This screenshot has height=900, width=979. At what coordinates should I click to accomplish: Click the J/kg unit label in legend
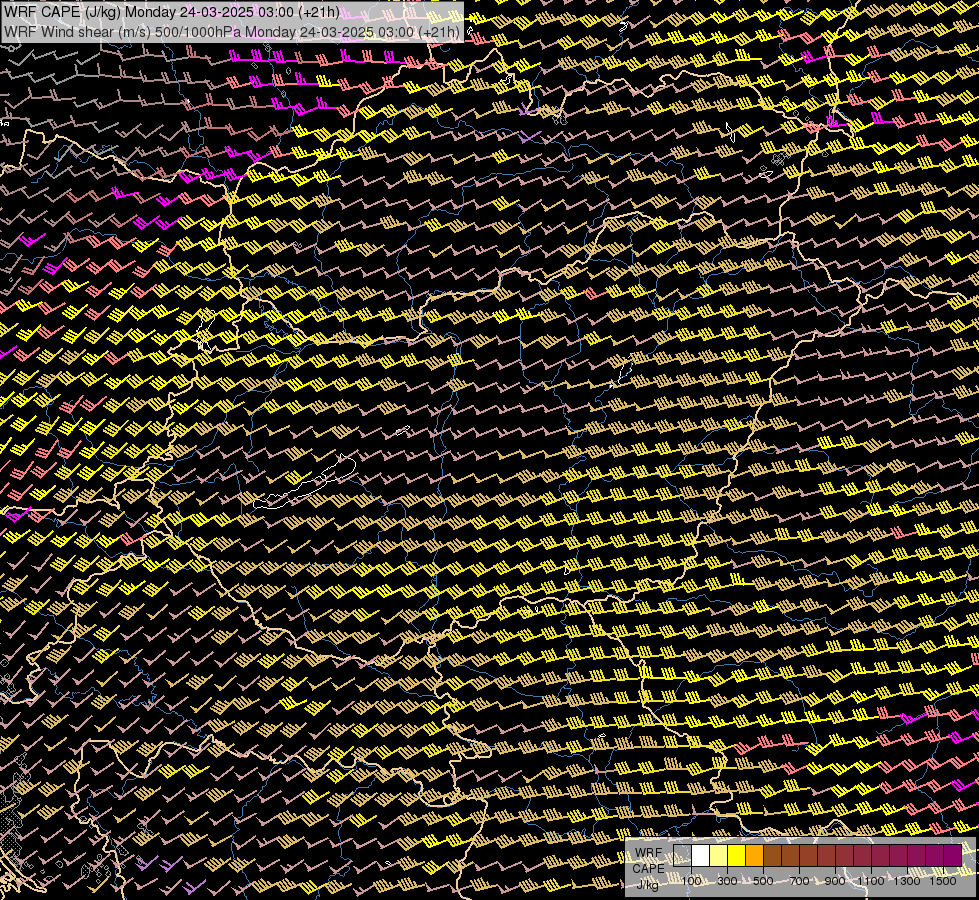pos(647,884)
